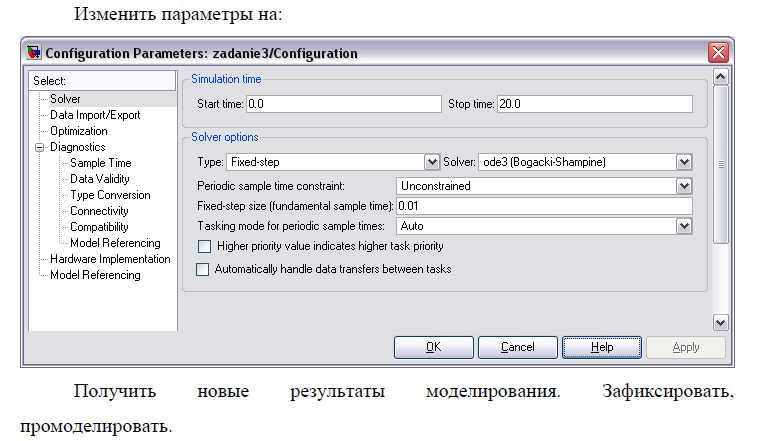The width and height of the screenshot is (773, 441).
Task: Click the Stop time input field
Action: coord(595,104)
